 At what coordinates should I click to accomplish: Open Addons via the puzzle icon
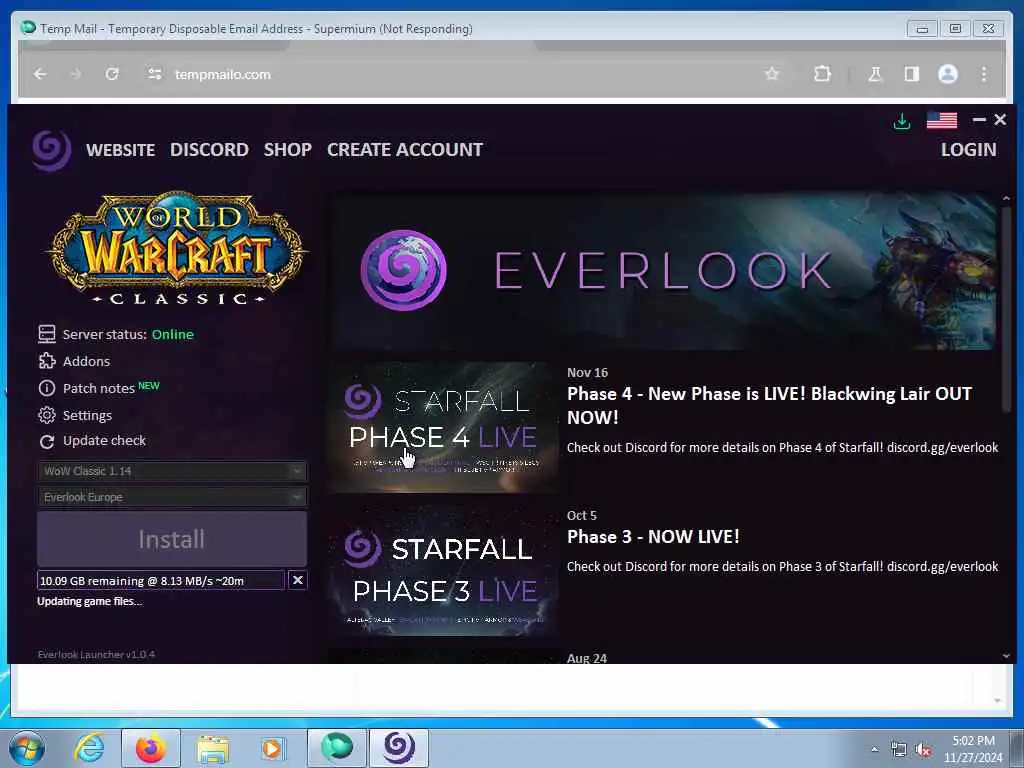pos(47,361)
